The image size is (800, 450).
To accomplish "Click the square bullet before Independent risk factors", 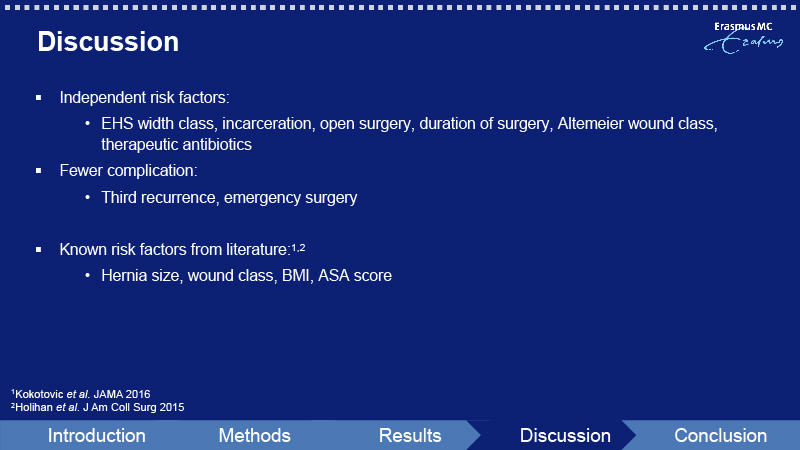I will pyautogui.click(x=39, y=97).
